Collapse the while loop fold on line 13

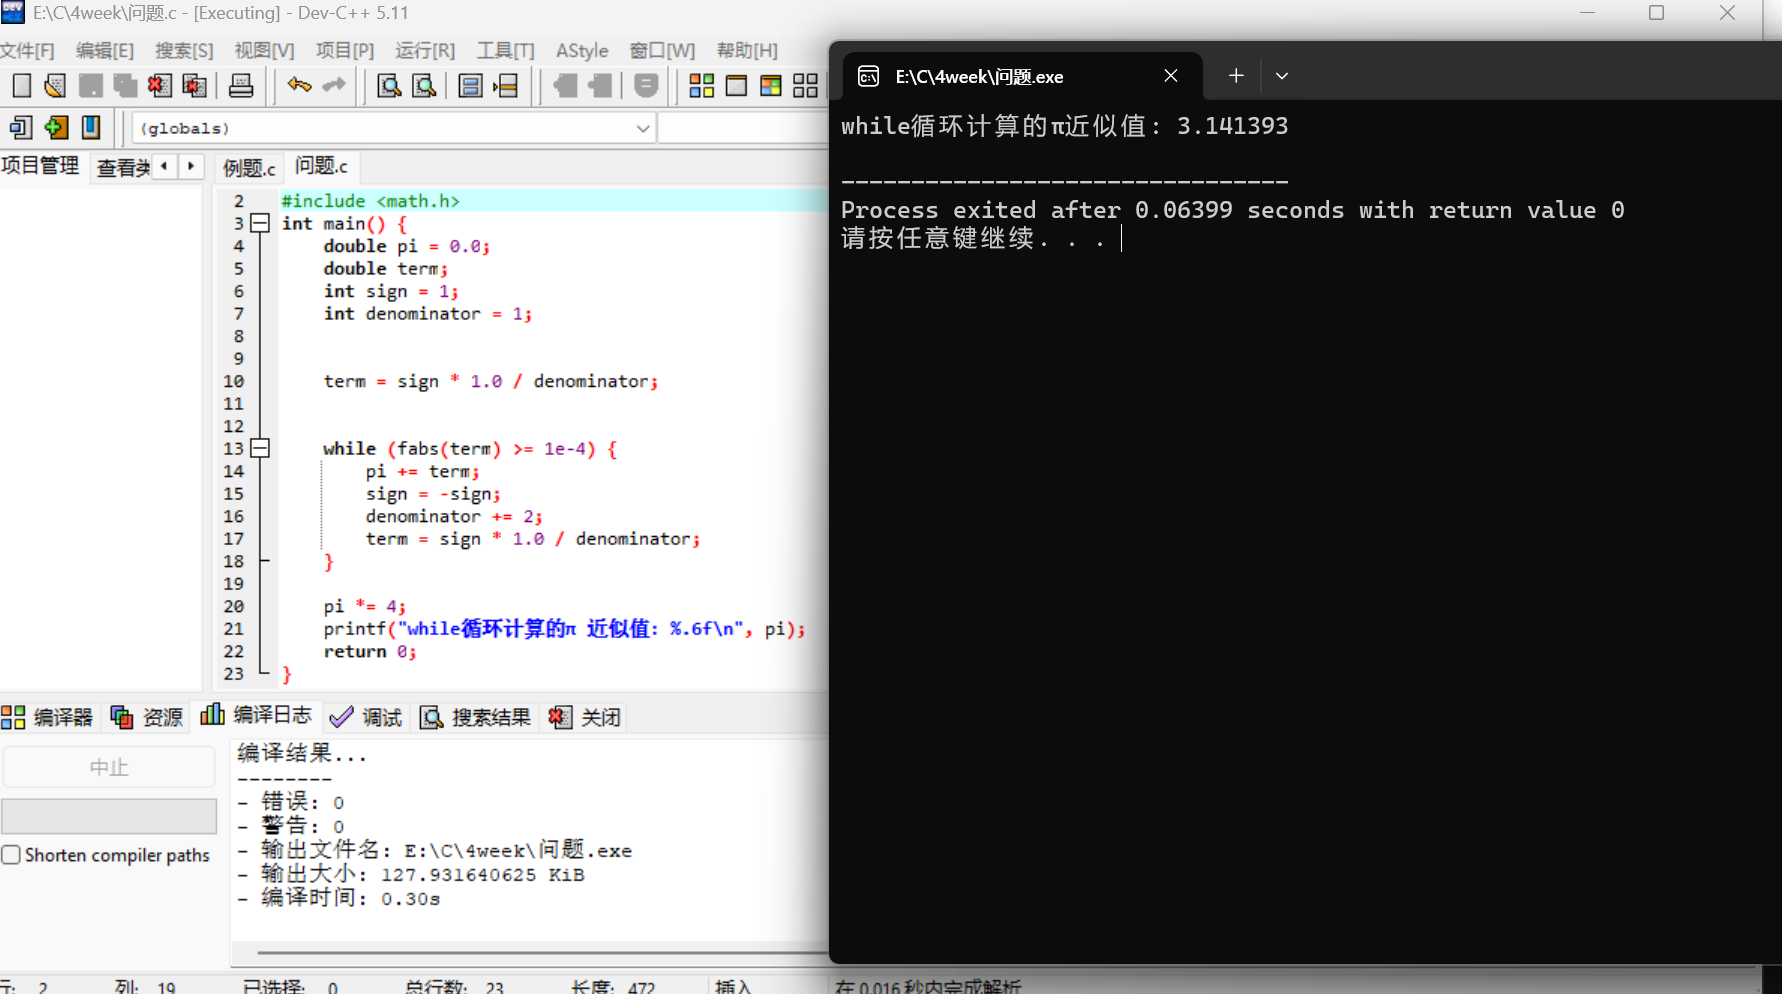(x=260, y=448)
